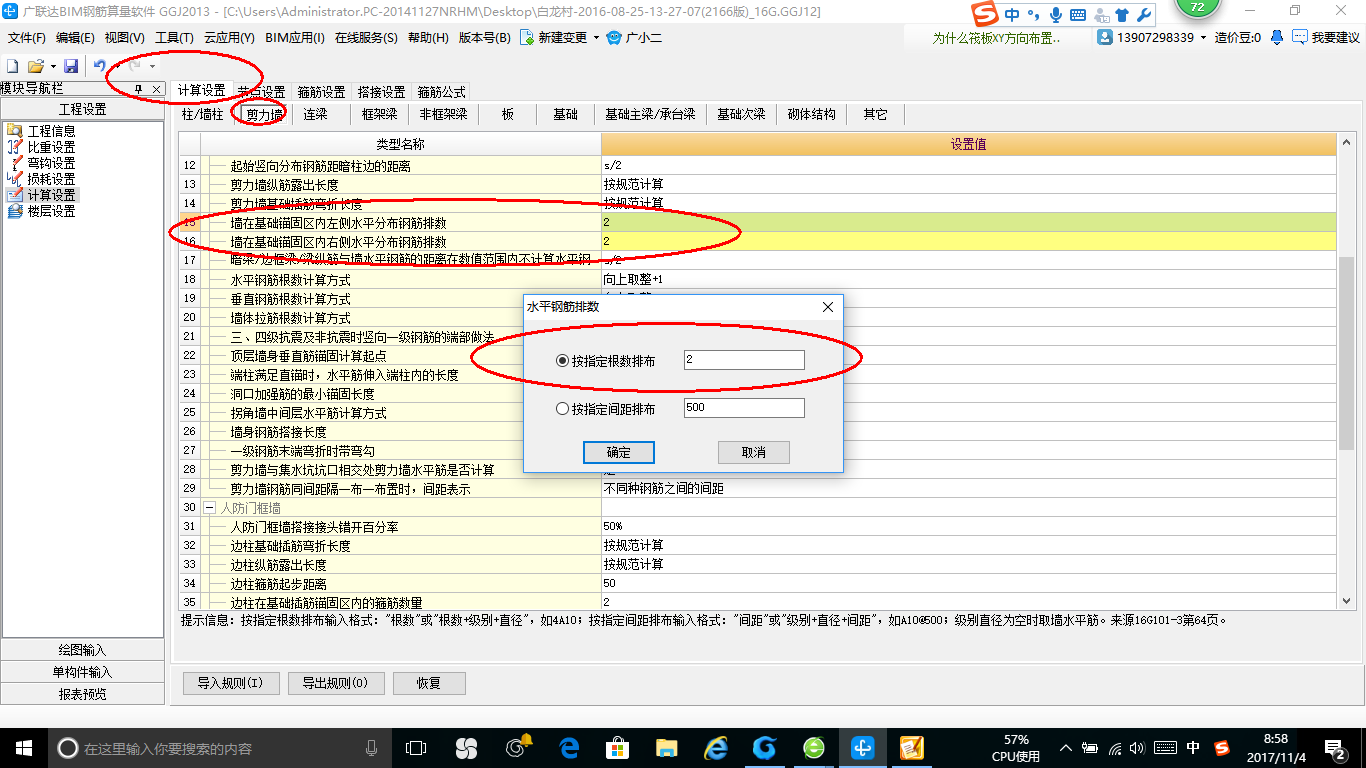This screenshot has height=768, width=1366.
Task: Select 弯钩设置 in navigation tree
Action: tap(51, 163)
